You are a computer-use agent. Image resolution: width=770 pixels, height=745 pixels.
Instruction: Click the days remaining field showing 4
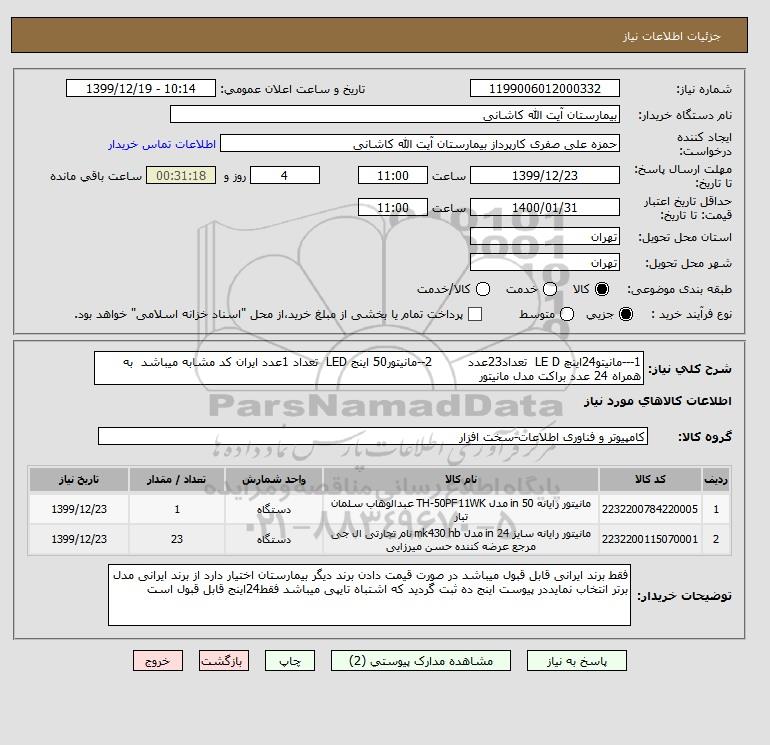point(285,175)
